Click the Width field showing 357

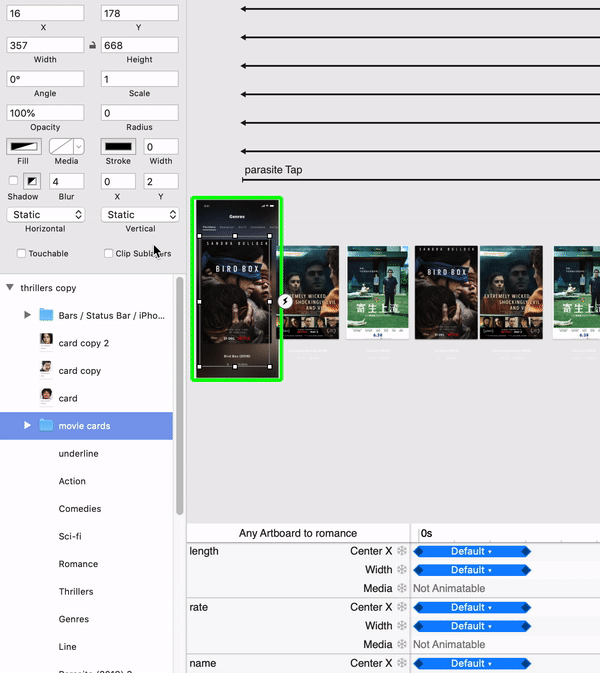(x=45, y=45)
